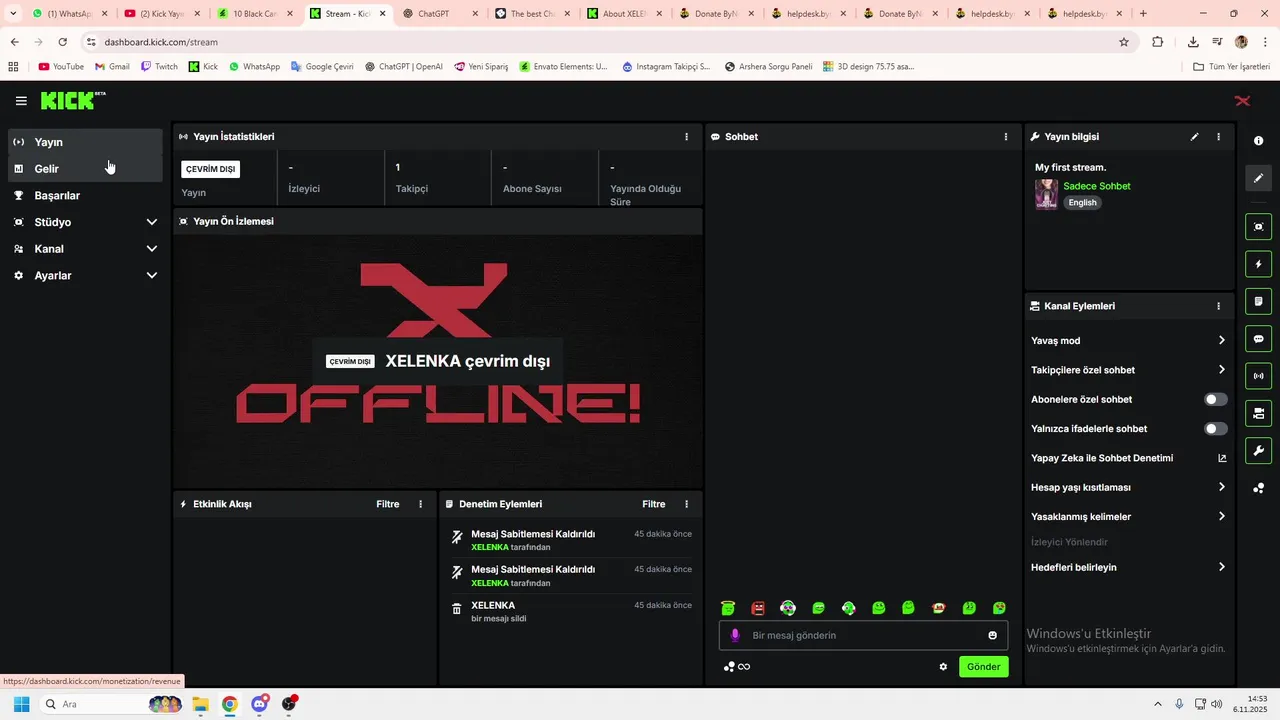The height and width of the screenshot is (720, 1280).
Task: Open the Chrome tab search dropdown arrow
Action: tap(13, 14)
